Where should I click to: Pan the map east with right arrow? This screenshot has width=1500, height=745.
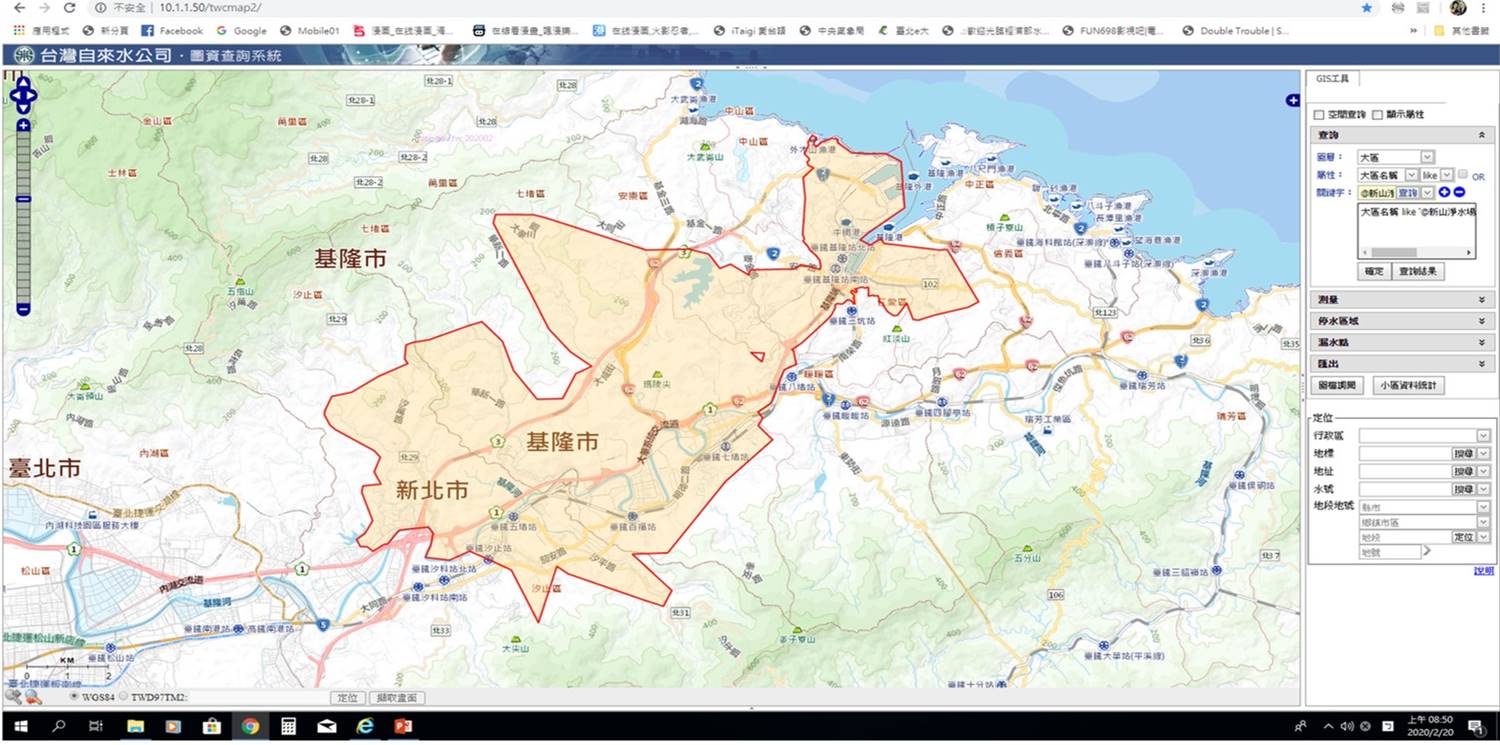(31, 96)
